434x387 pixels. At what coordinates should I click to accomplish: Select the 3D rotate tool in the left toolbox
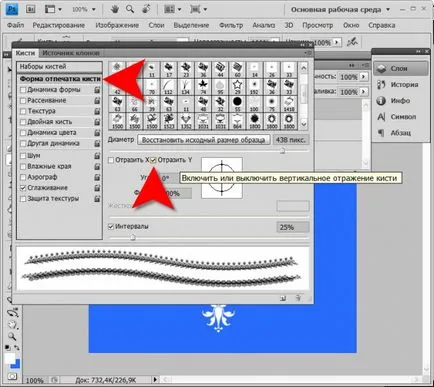pos(13,313)
